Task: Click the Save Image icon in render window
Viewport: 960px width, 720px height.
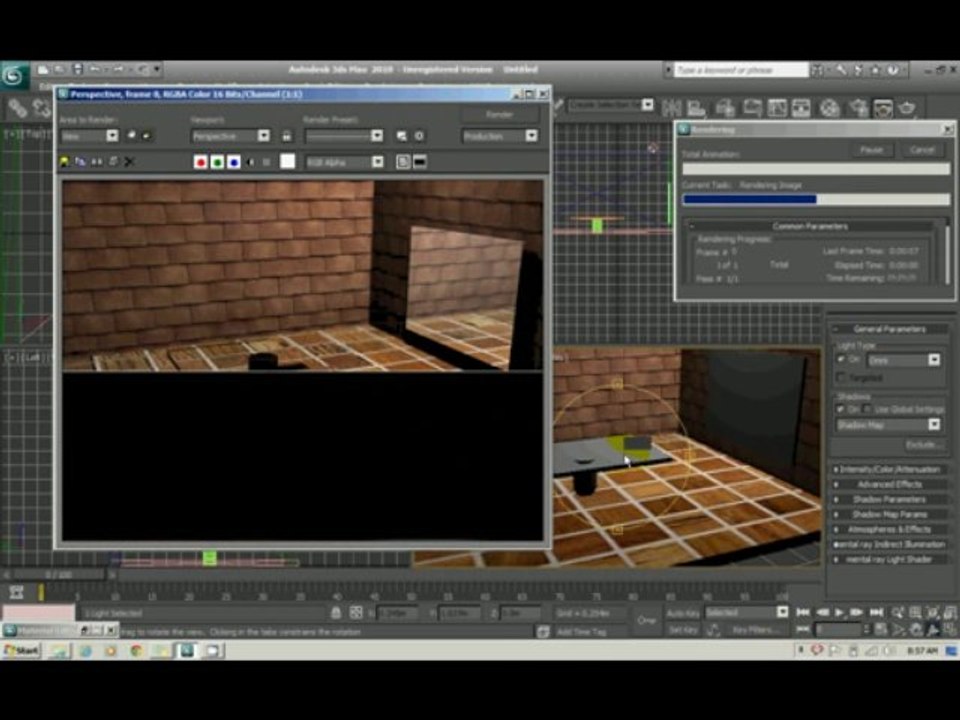Action: (x=64, y=162)
